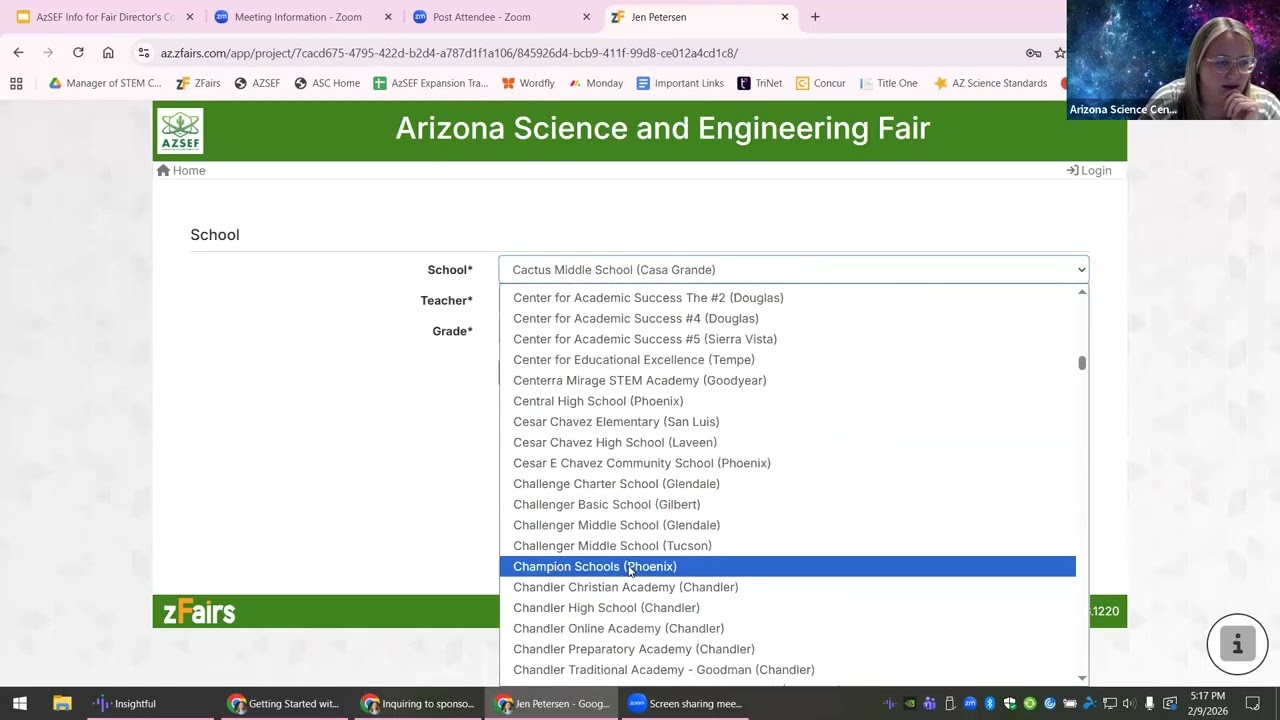Open the round info button at bottom right

click(1237, 645)
